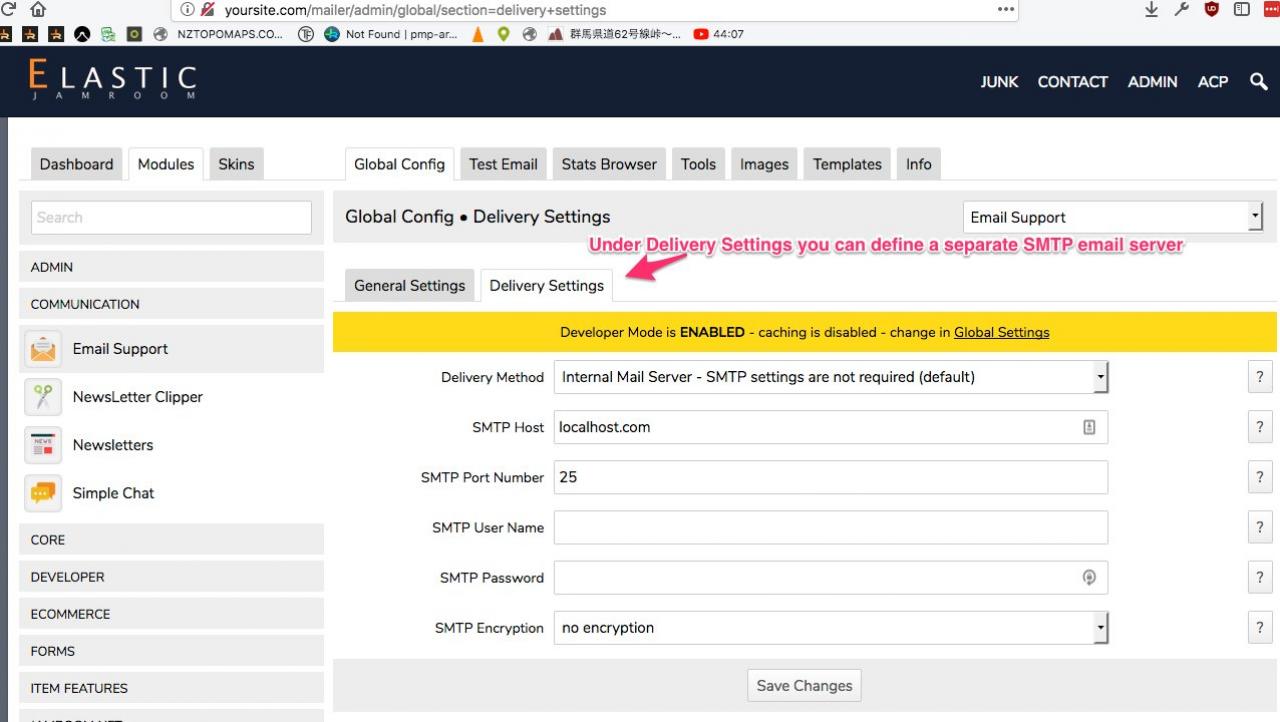Open the Test Email tab
The image size is (1280, 722).
pyautogui.click(x=503, y=165)
